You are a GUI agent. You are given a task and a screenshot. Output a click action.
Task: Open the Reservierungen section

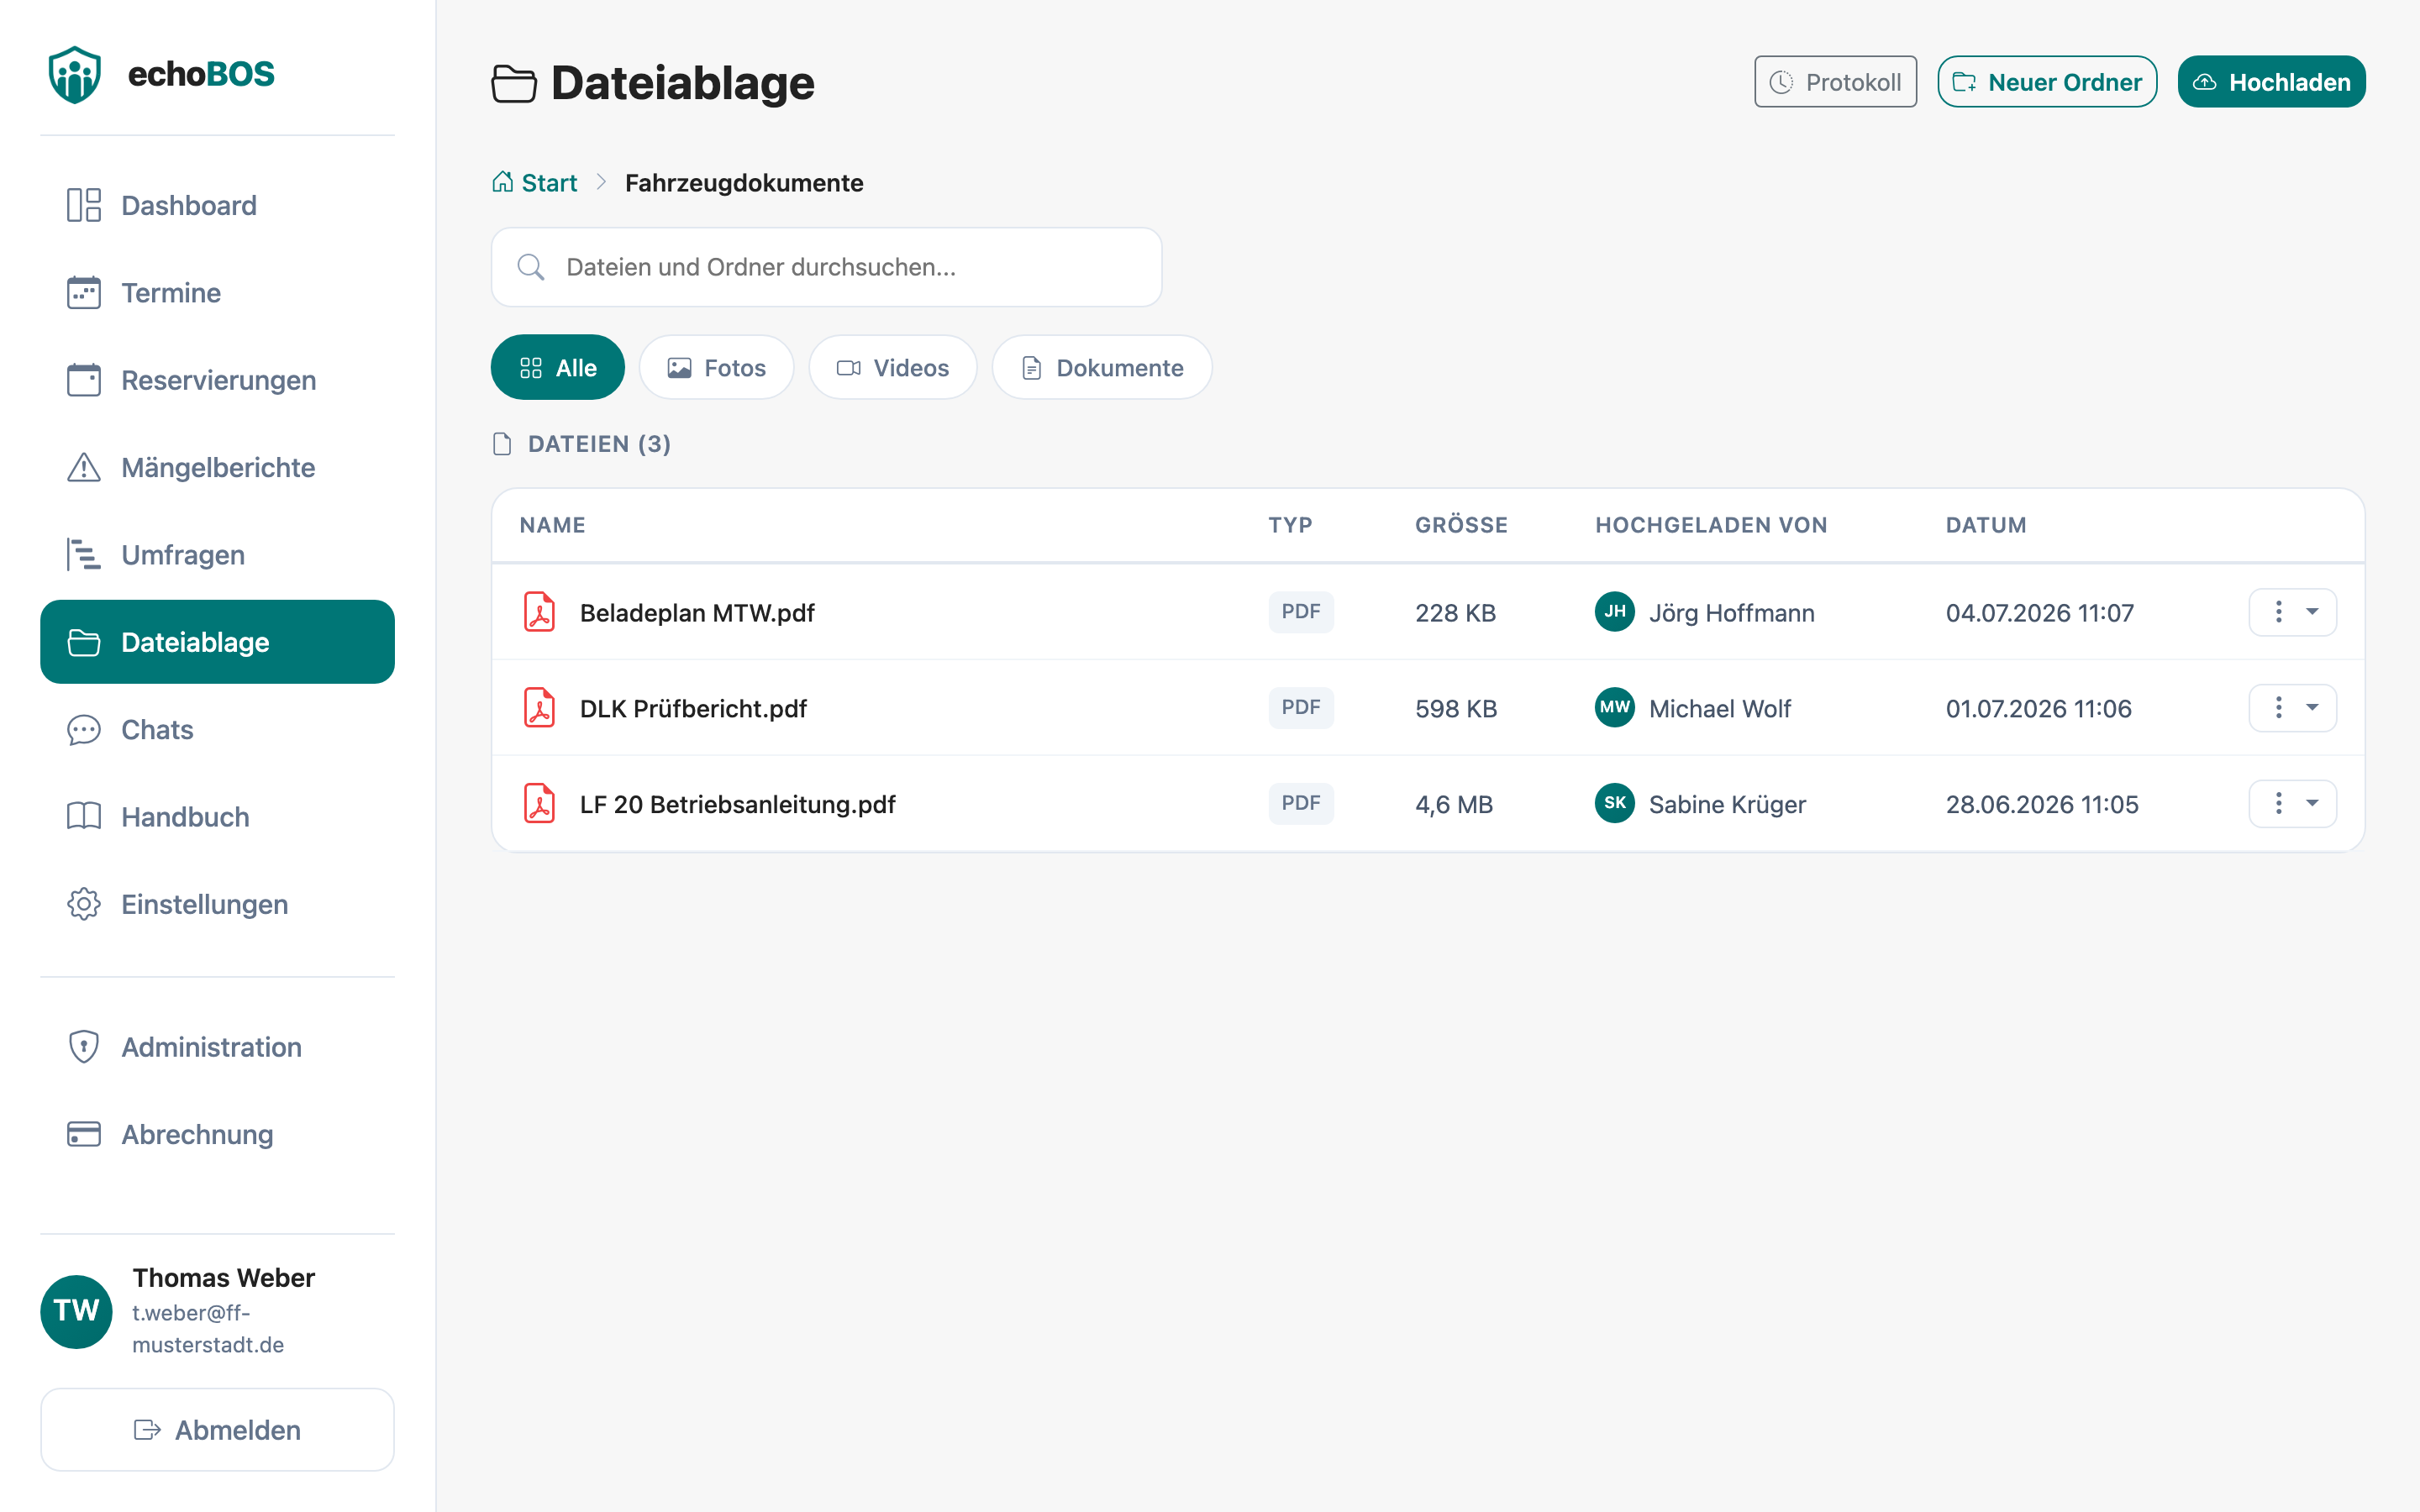point(217,380)
